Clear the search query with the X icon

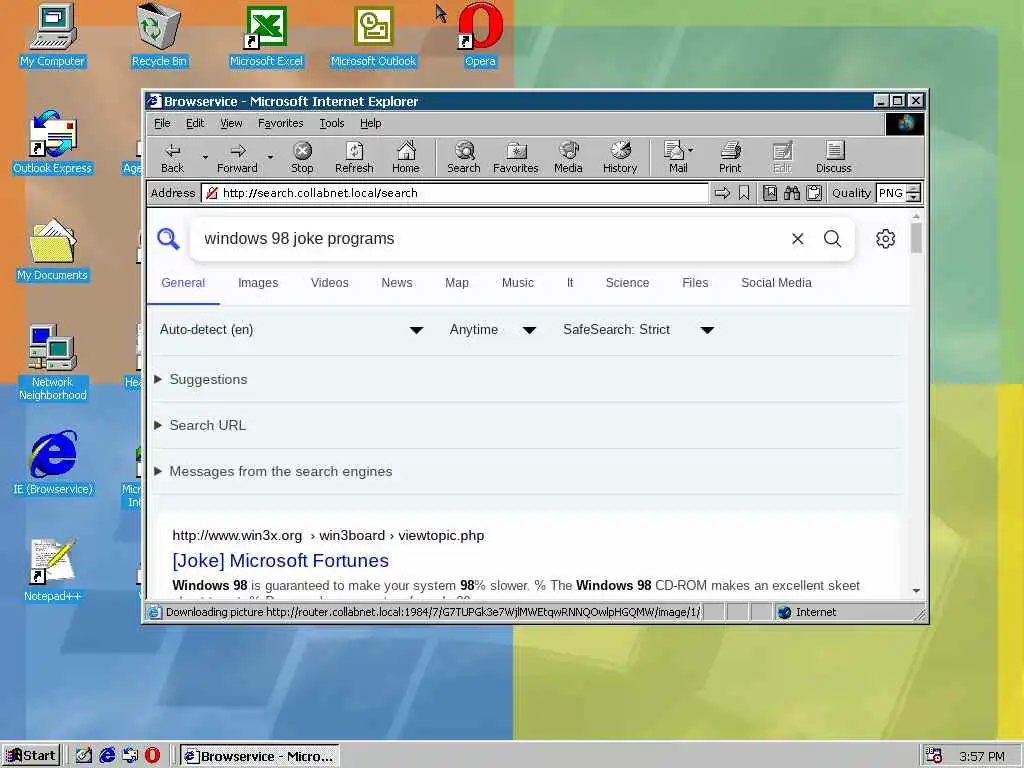tap(797, 239)
